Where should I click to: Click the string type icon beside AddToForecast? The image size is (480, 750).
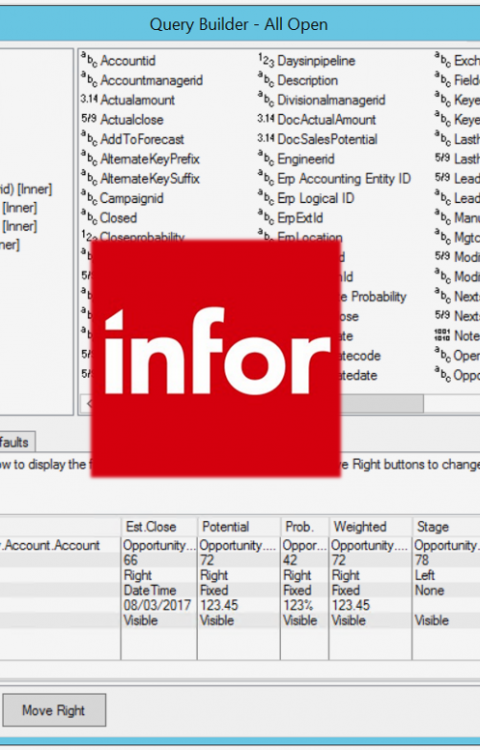[x=89, y=139]
